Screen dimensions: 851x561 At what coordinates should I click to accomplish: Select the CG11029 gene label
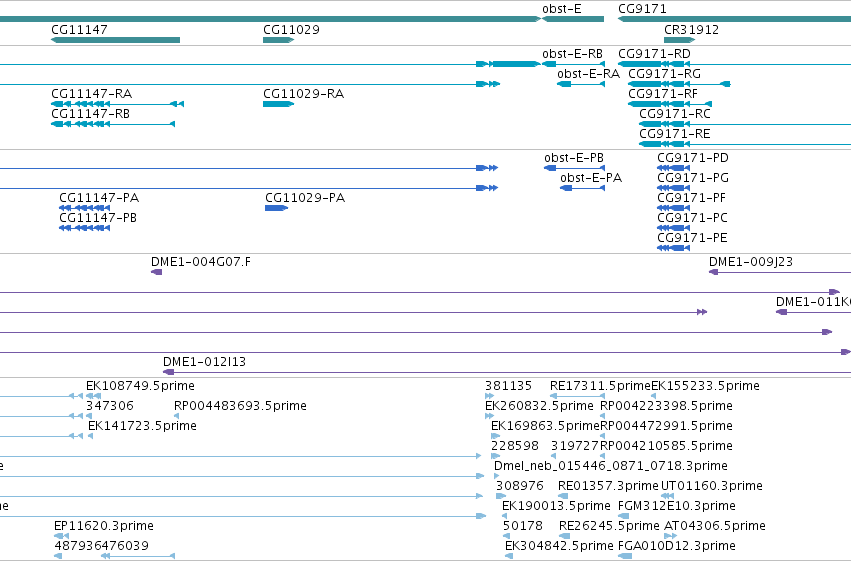(x=291, y=29)
